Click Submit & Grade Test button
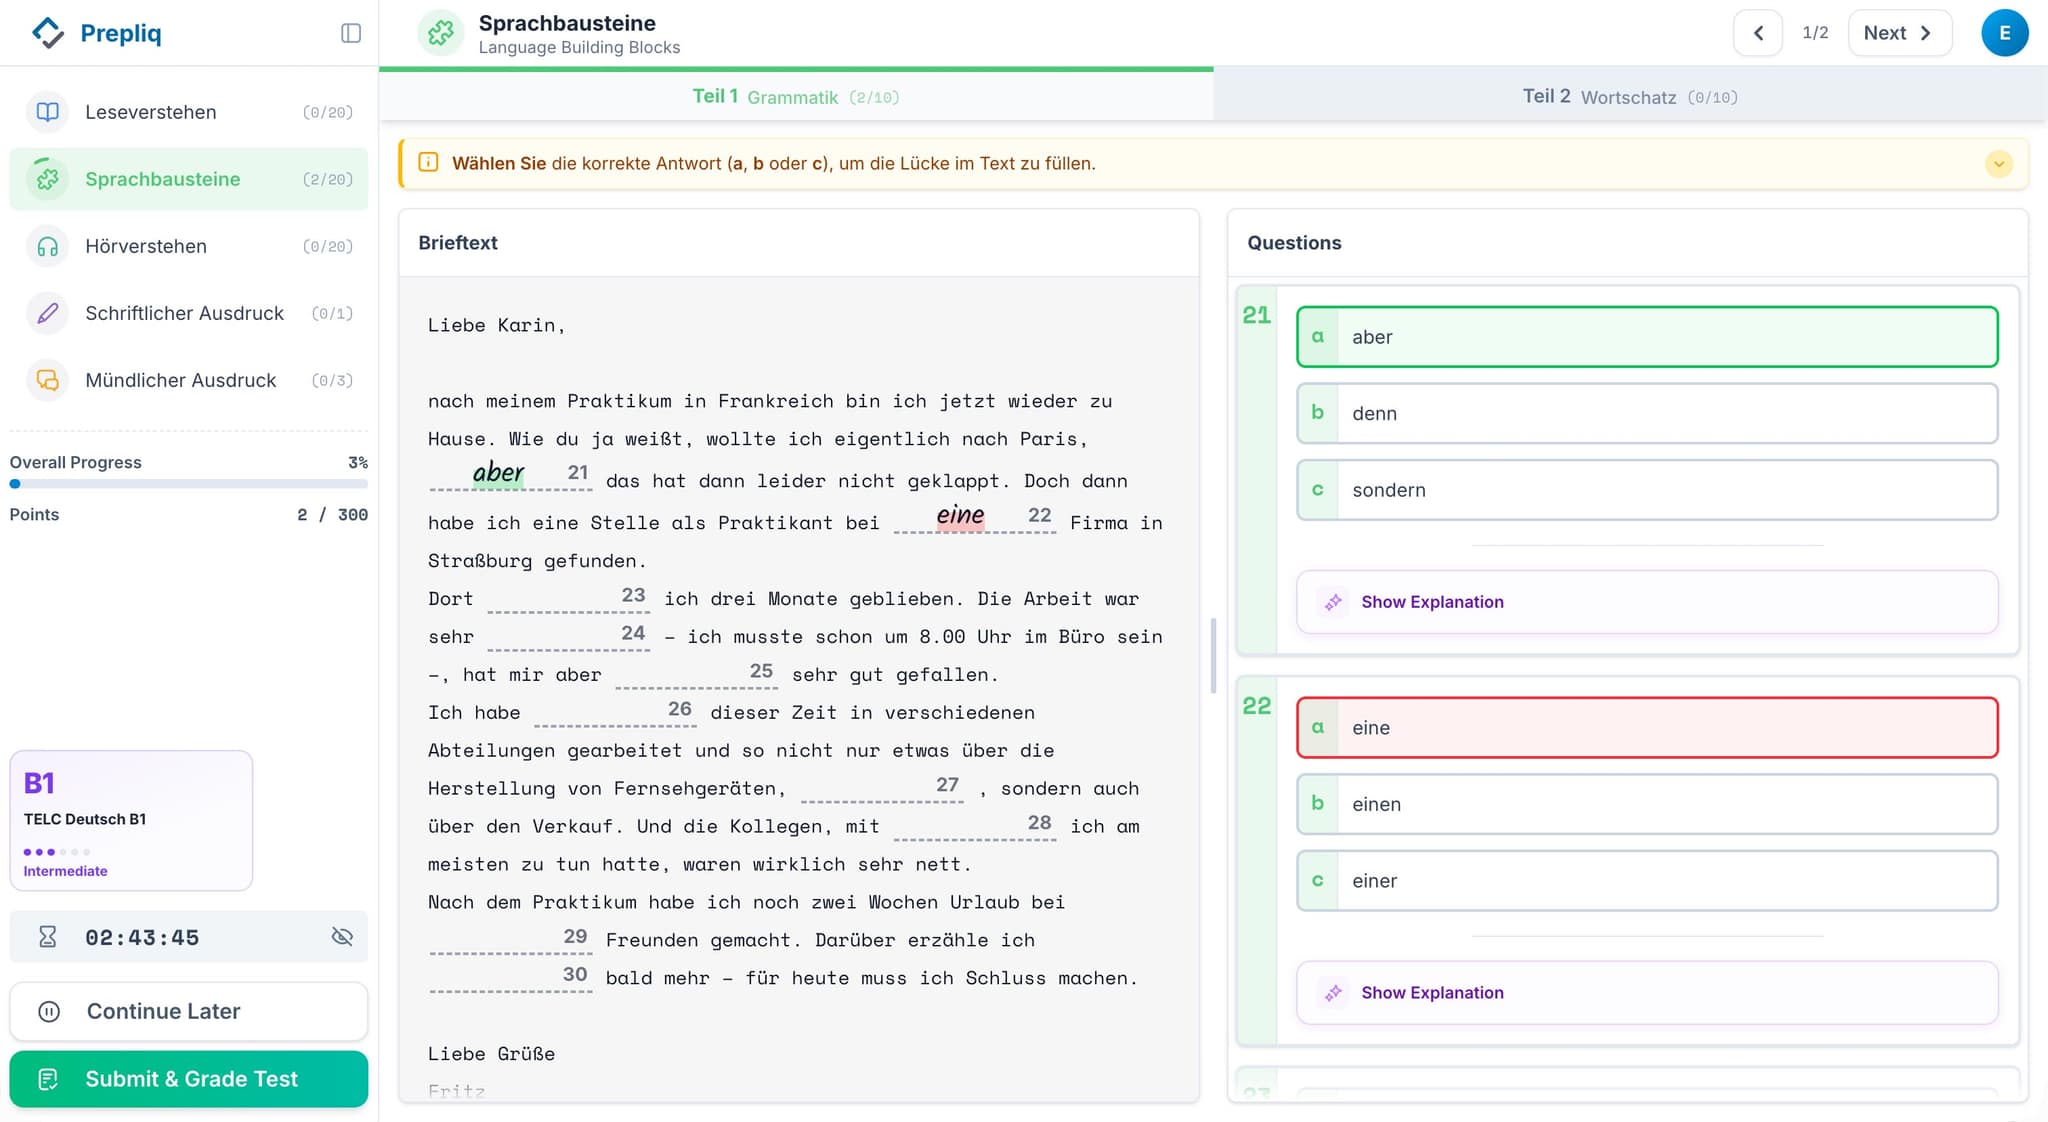 click(189, 1079)
